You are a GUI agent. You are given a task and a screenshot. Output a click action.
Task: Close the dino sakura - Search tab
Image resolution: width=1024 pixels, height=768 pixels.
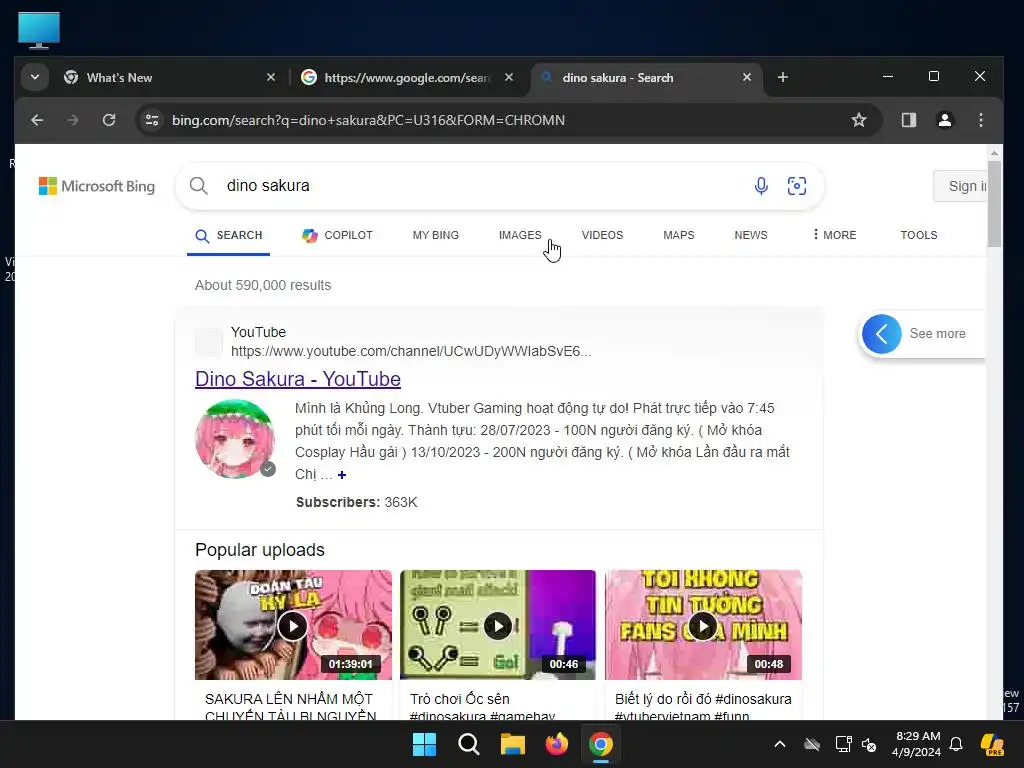746,78
